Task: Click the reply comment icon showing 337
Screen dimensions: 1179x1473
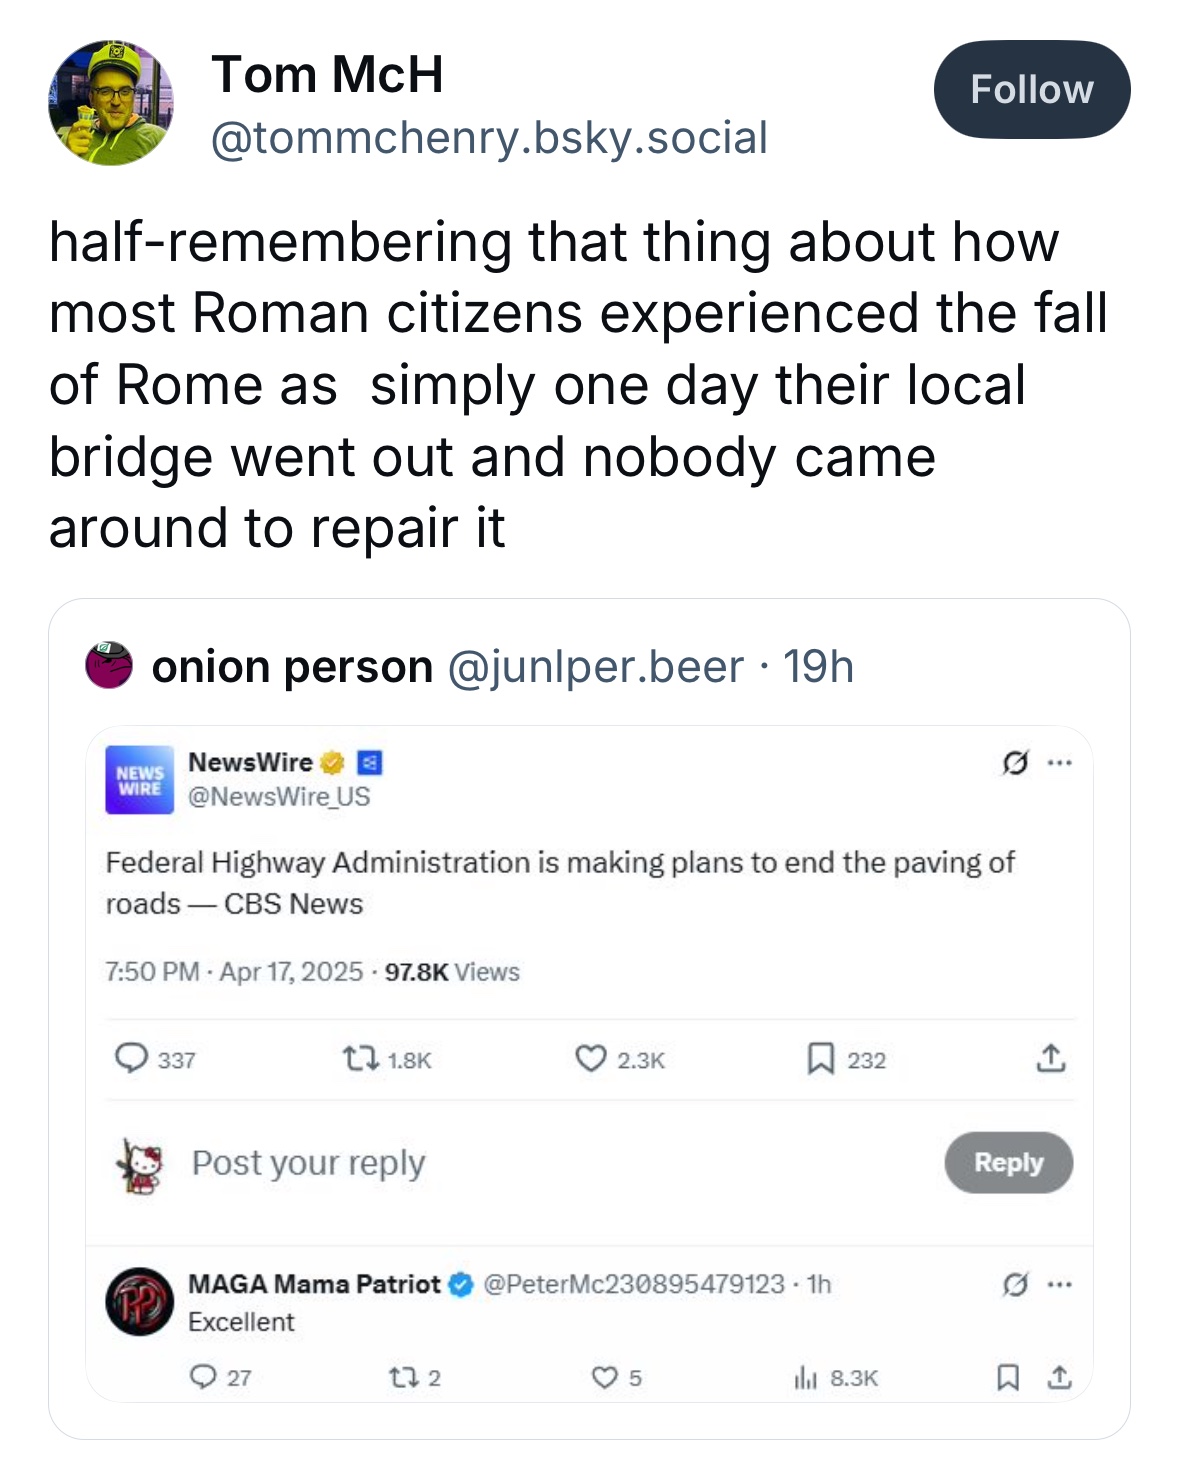Action: tap(131, 1058)
